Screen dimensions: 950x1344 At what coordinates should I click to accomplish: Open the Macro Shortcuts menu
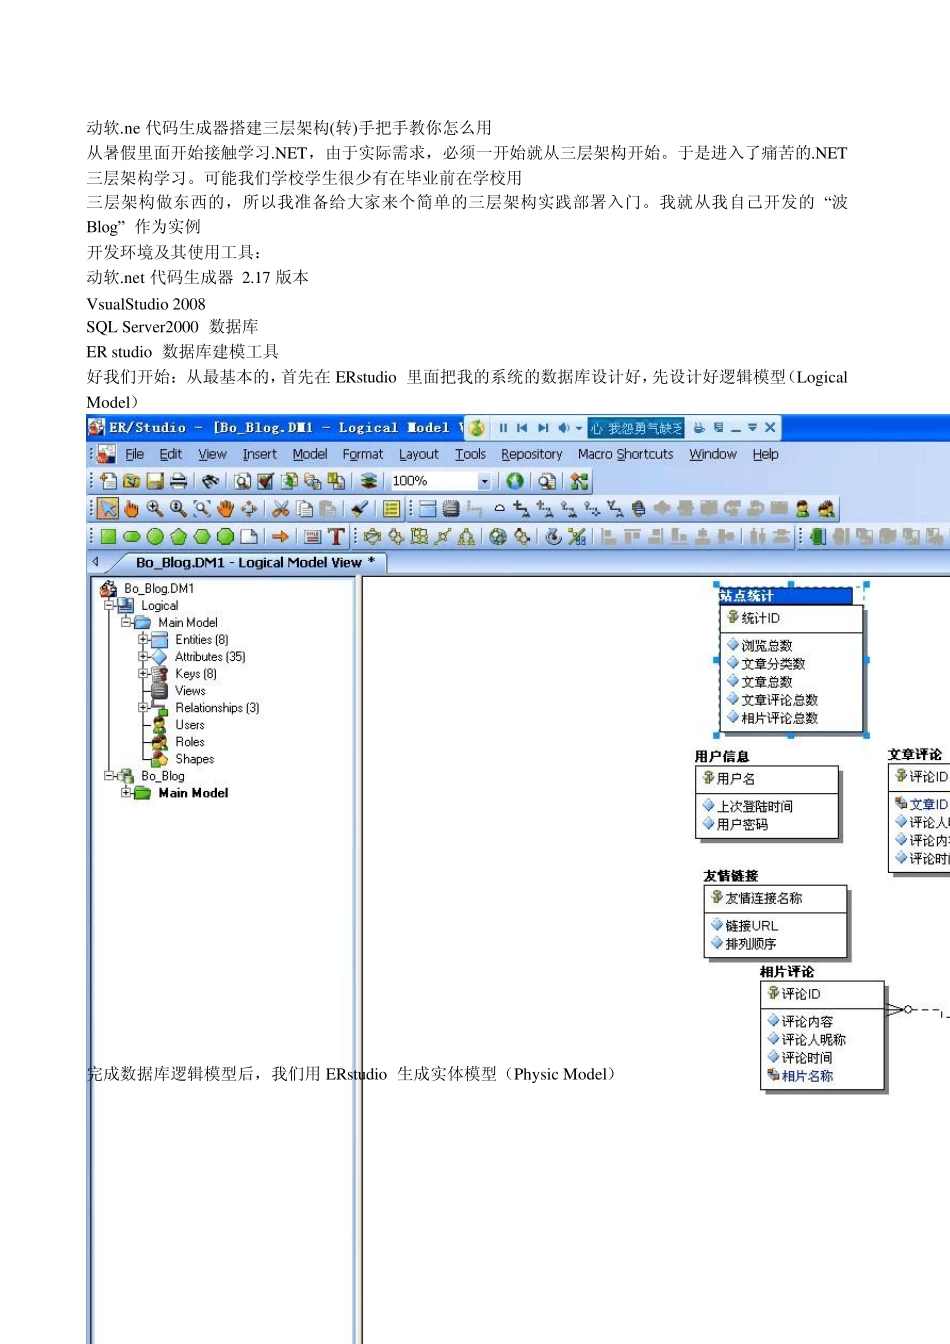[626, 454]
